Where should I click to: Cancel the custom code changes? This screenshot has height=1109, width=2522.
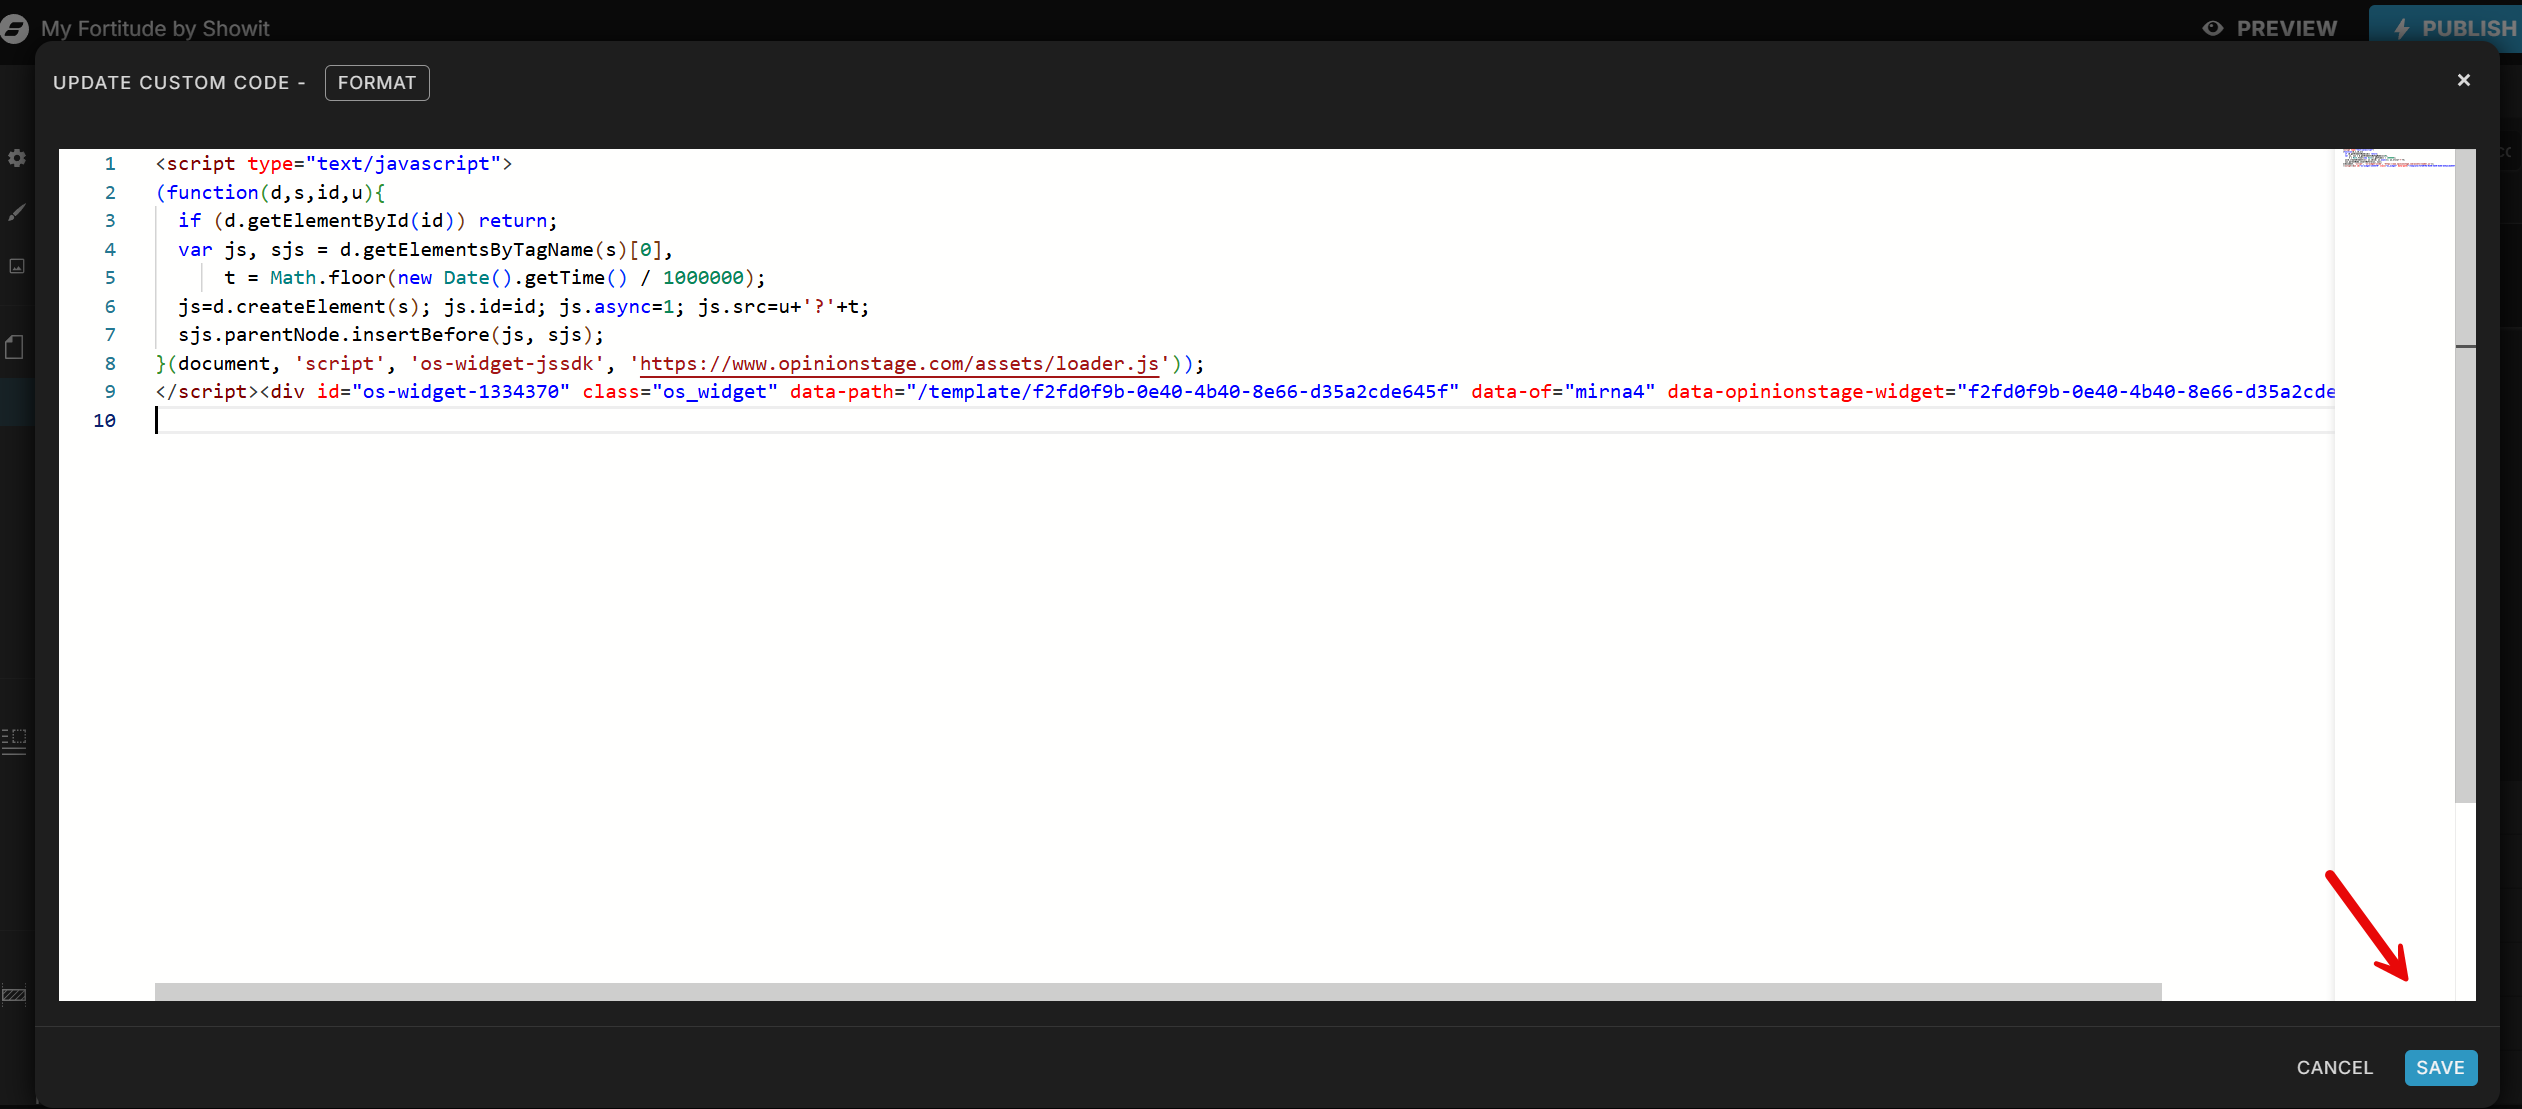pos(2334,1068)
